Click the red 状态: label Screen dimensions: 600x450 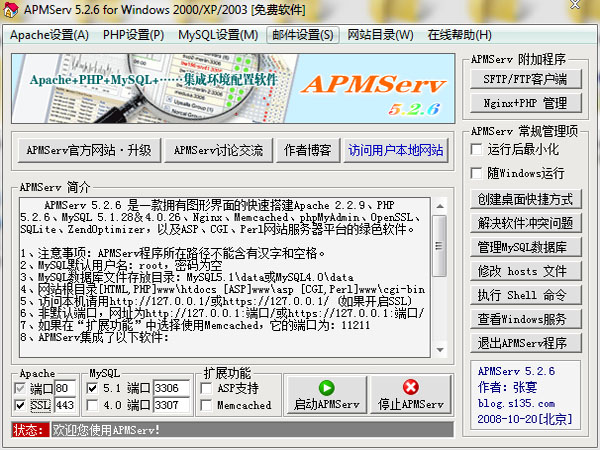[x=31, y=430]
